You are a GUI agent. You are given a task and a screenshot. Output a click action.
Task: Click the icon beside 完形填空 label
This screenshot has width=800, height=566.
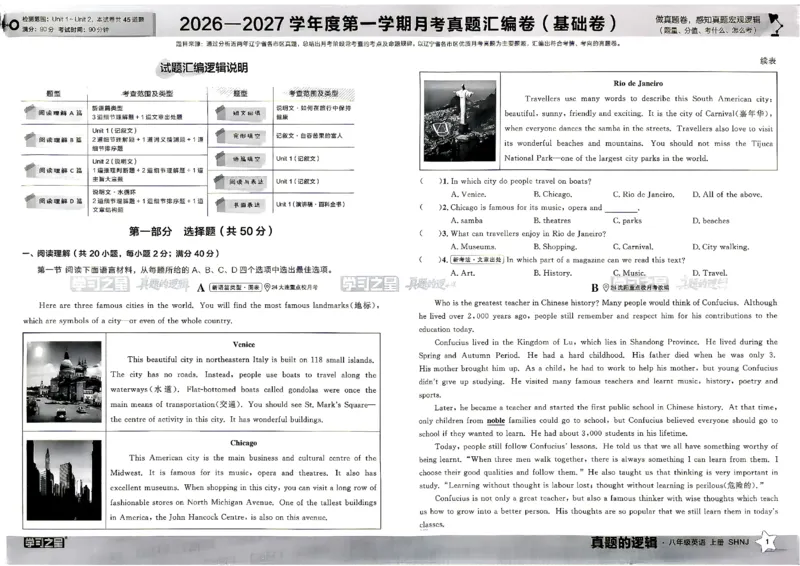point(220,135)
